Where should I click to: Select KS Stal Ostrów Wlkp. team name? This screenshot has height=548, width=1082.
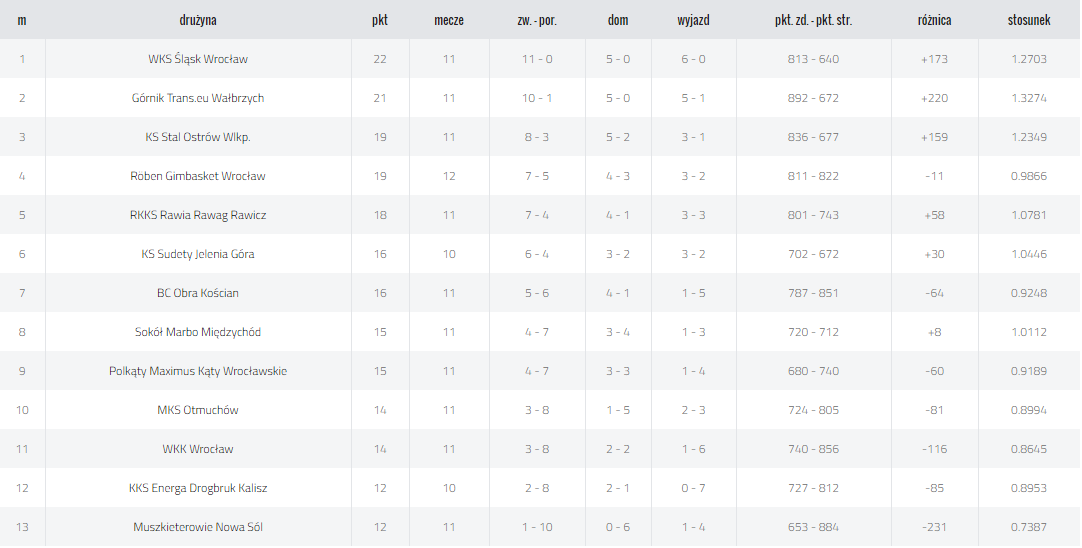[198, 137]
